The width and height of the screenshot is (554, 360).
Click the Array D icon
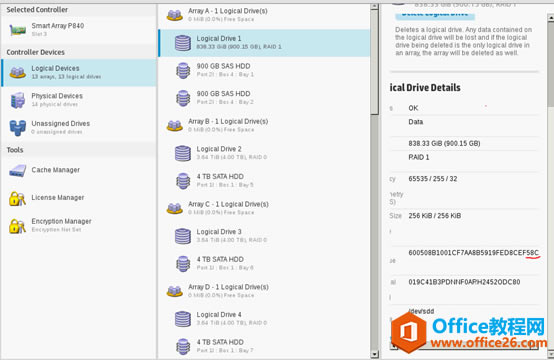click(175, 291)
